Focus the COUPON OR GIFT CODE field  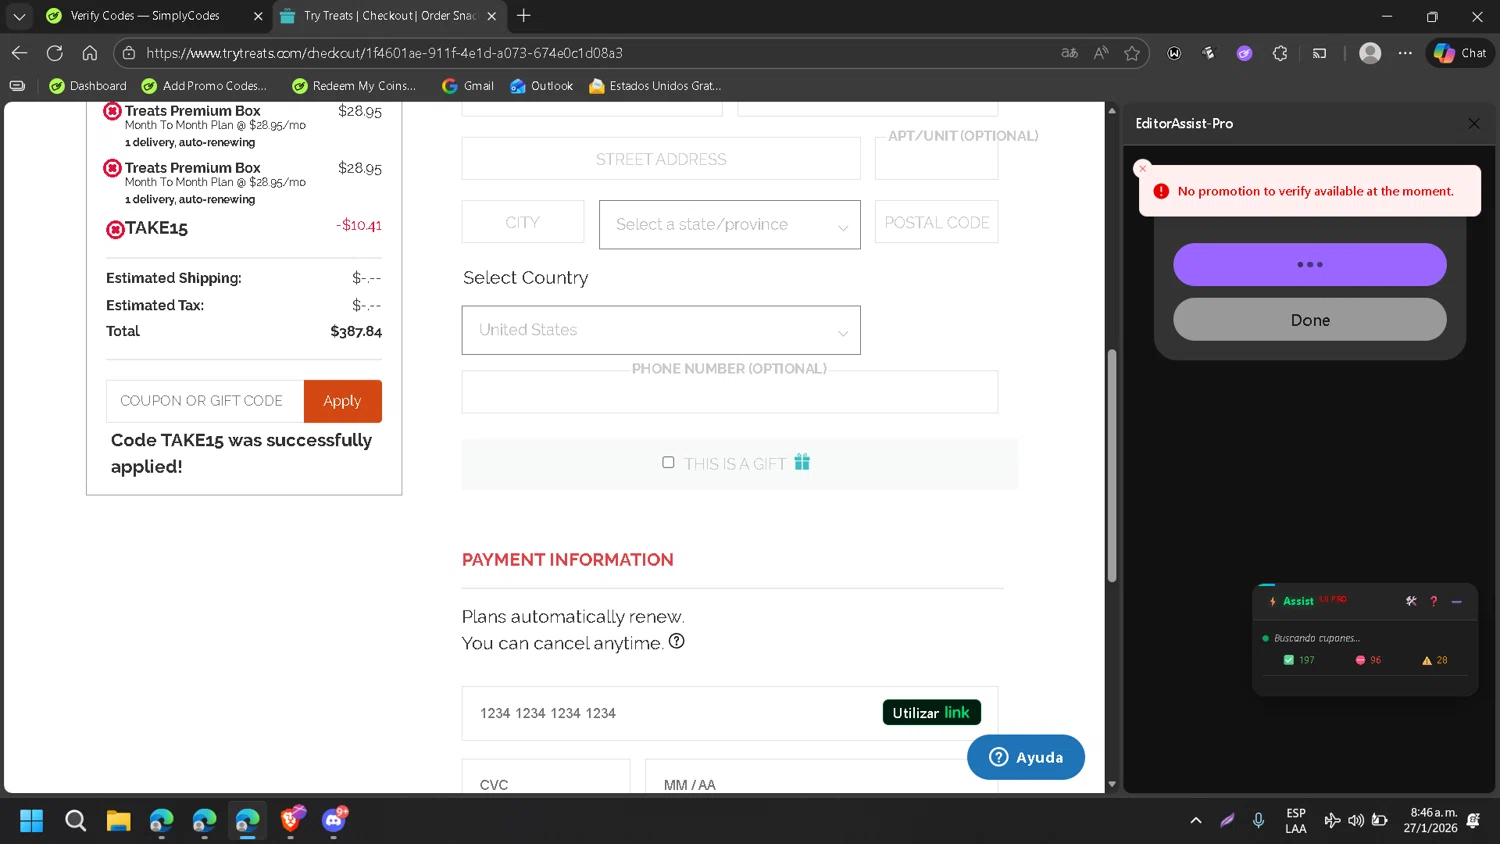(205, 401)
